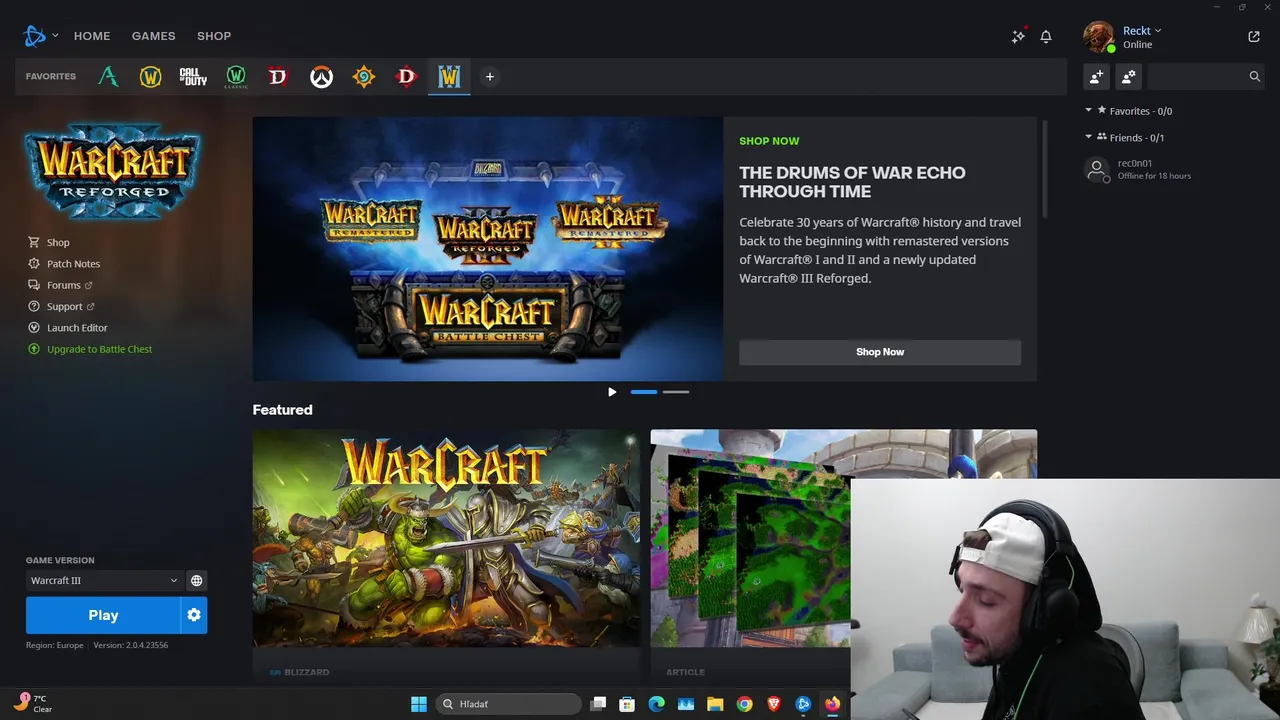
Task: Open Patch Notes link
Action: coord(64,264)
